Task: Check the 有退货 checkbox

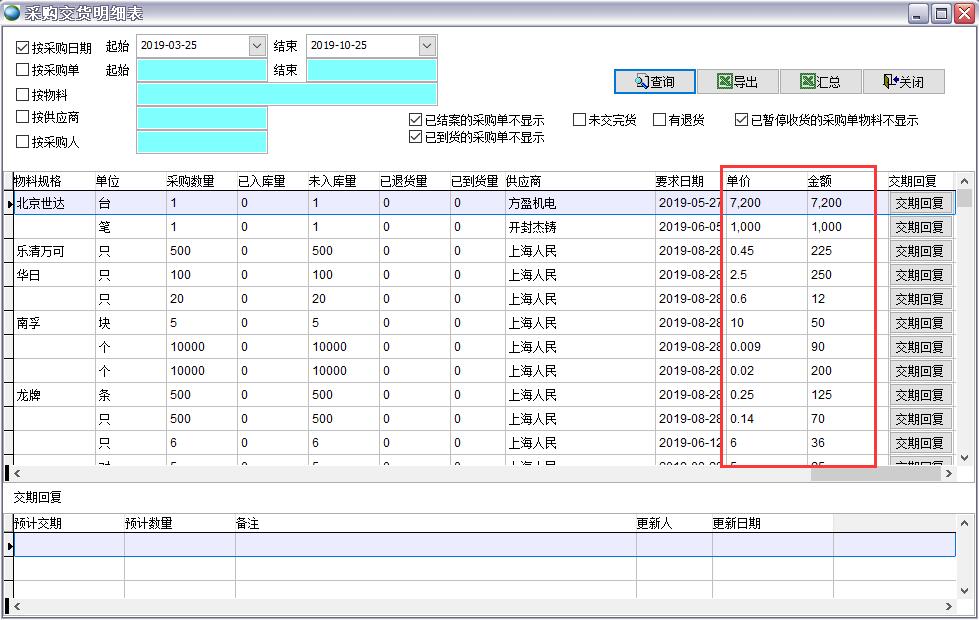Action: tap(657, 119)
